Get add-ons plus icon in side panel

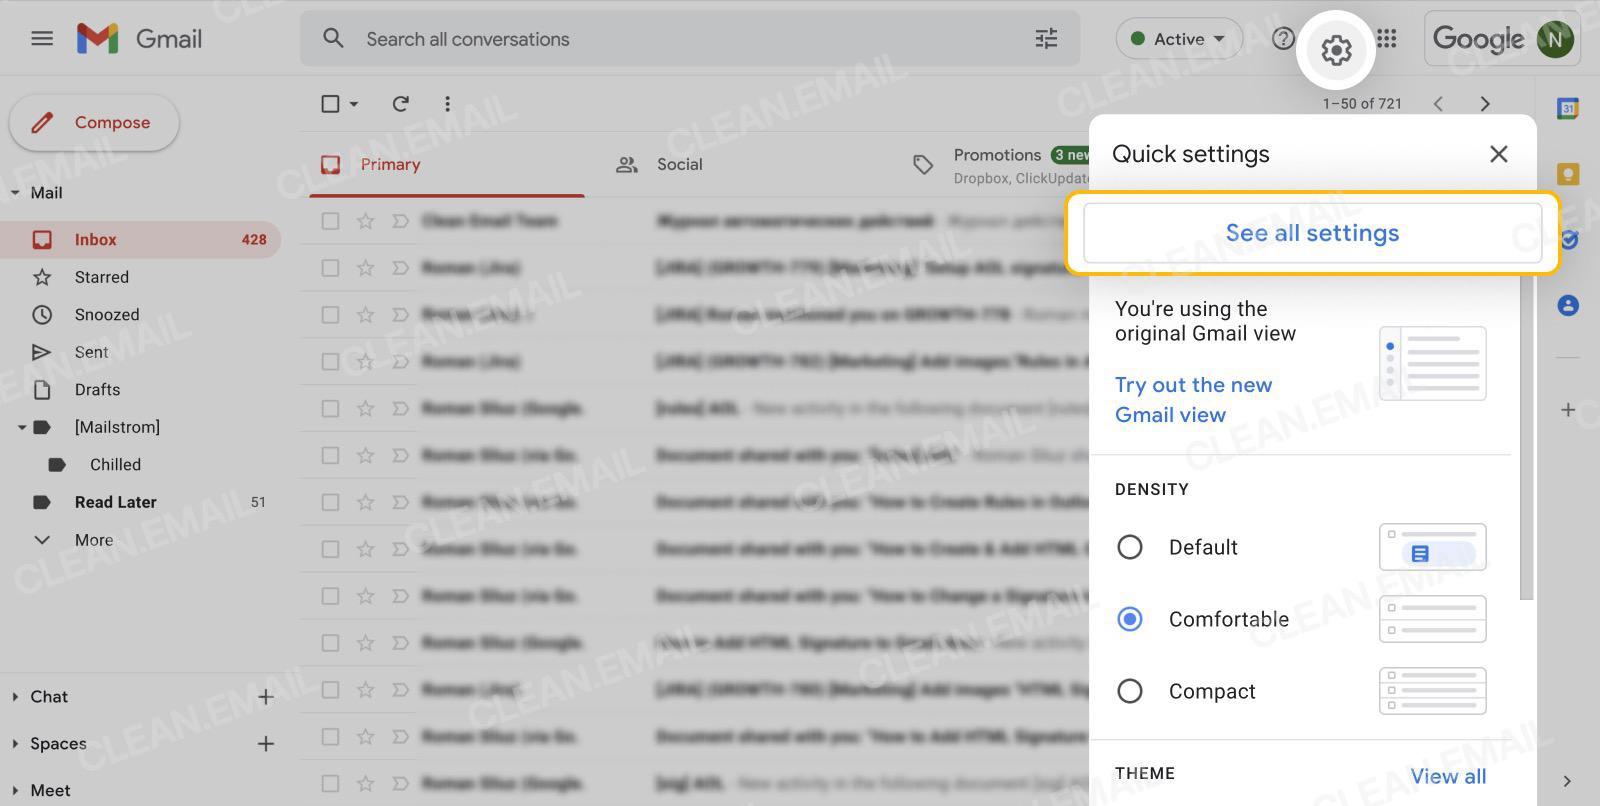[1568, 410]
